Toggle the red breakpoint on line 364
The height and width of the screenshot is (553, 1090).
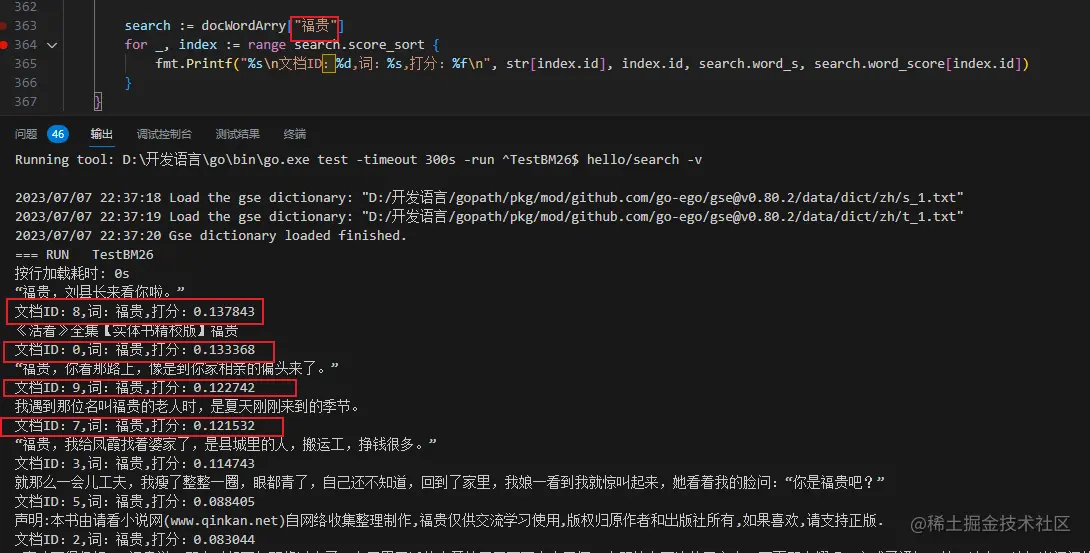coord(3,44)
